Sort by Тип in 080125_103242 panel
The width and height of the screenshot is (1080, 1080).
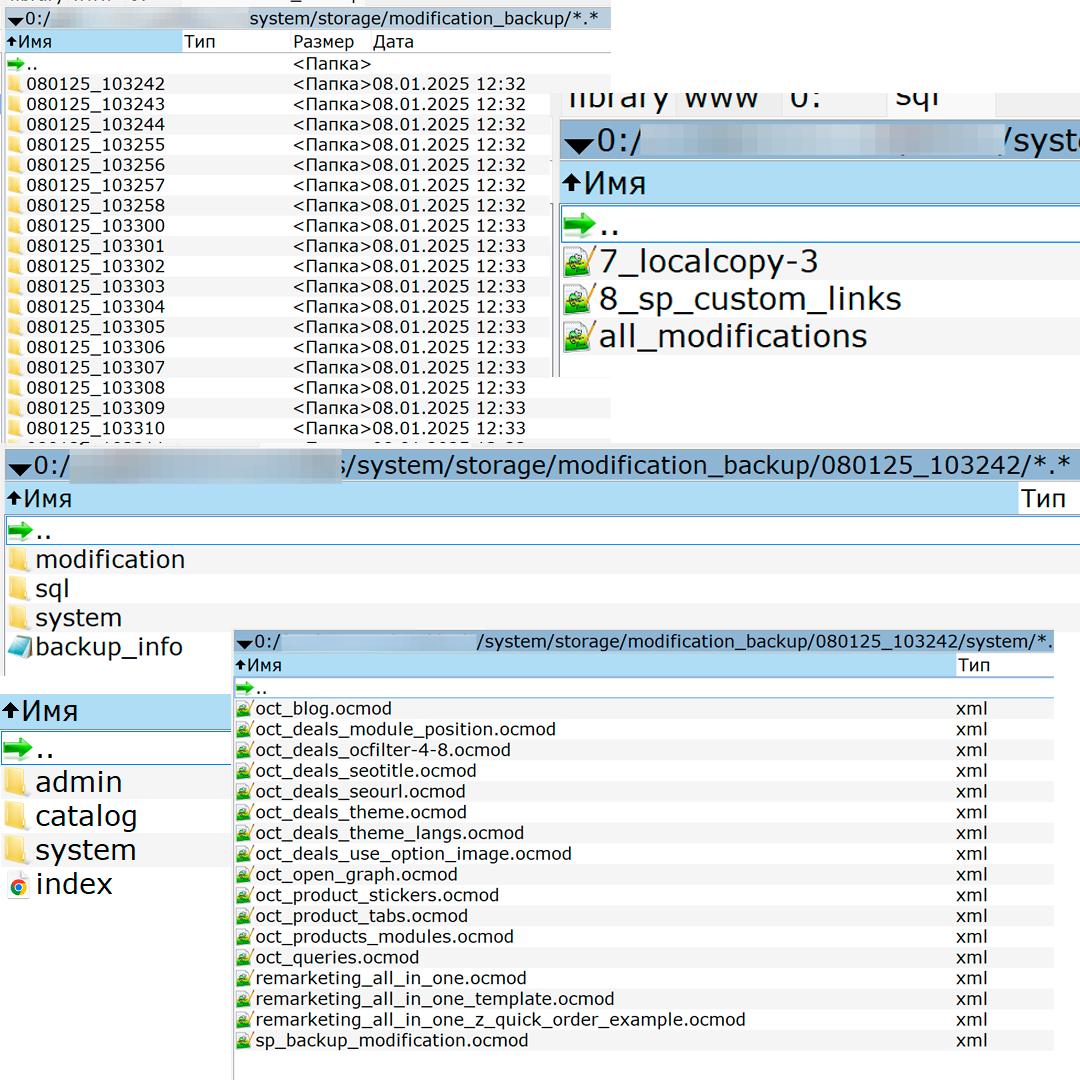click(x=1049, y=499)
